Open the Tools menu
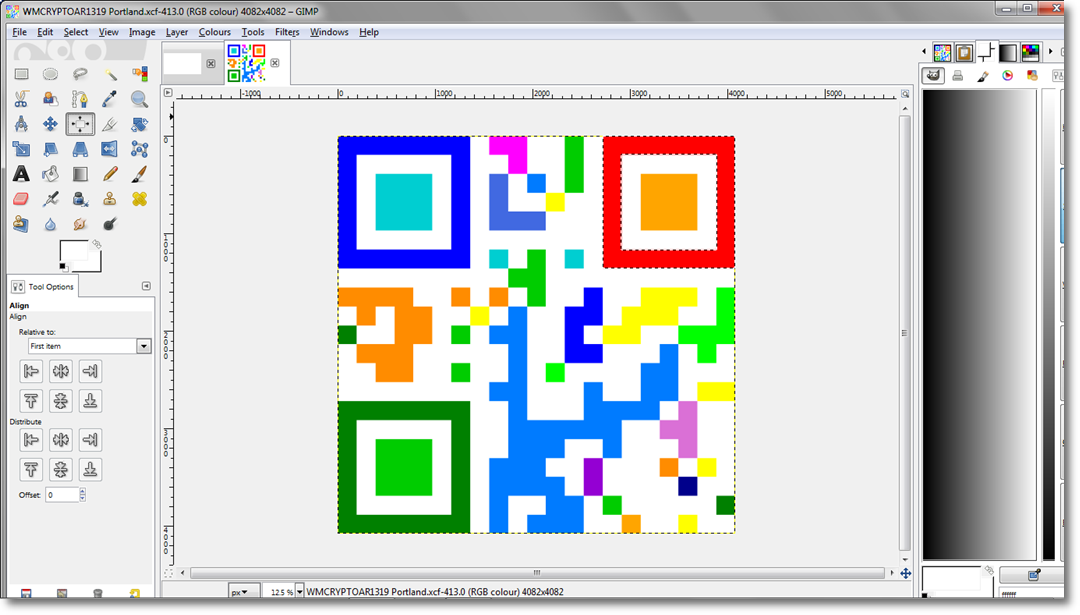Viewport: 1080px width, 615px height. click(x=253, y=32)
